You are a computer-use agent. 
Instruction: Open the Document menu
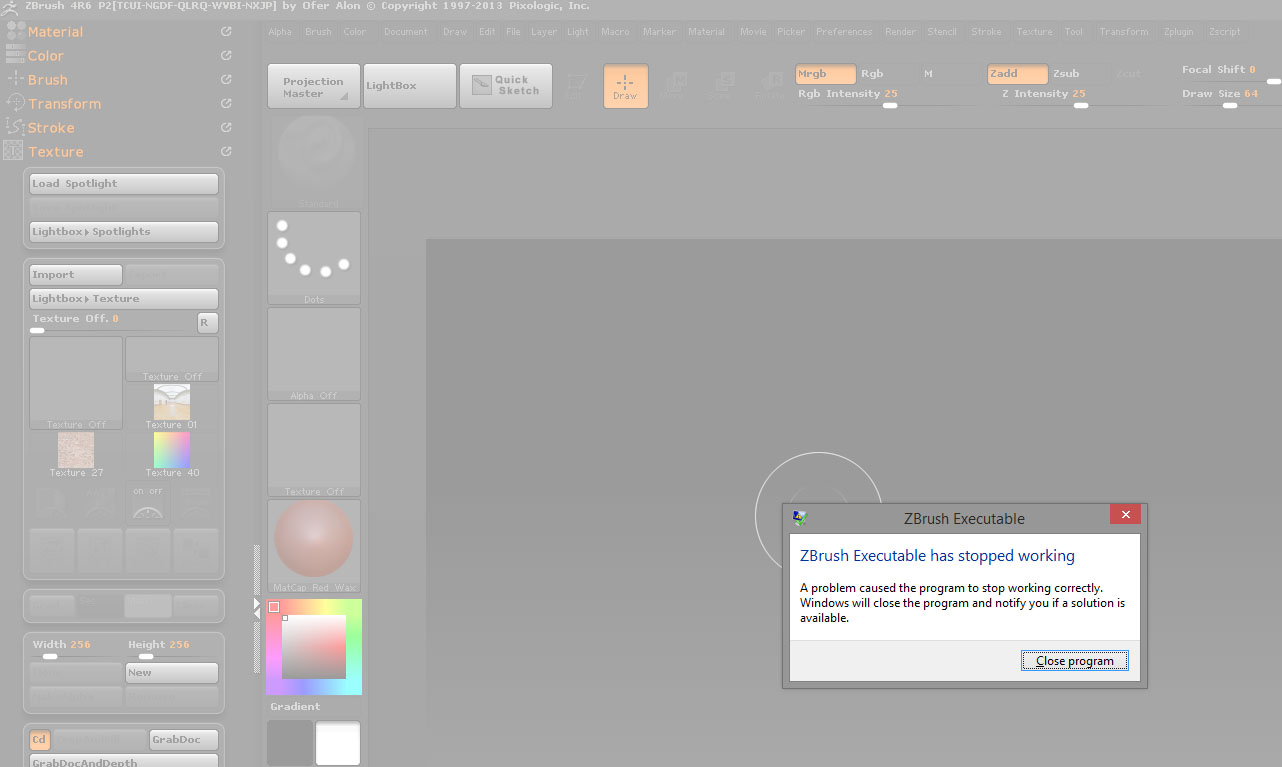coord(405,32)
